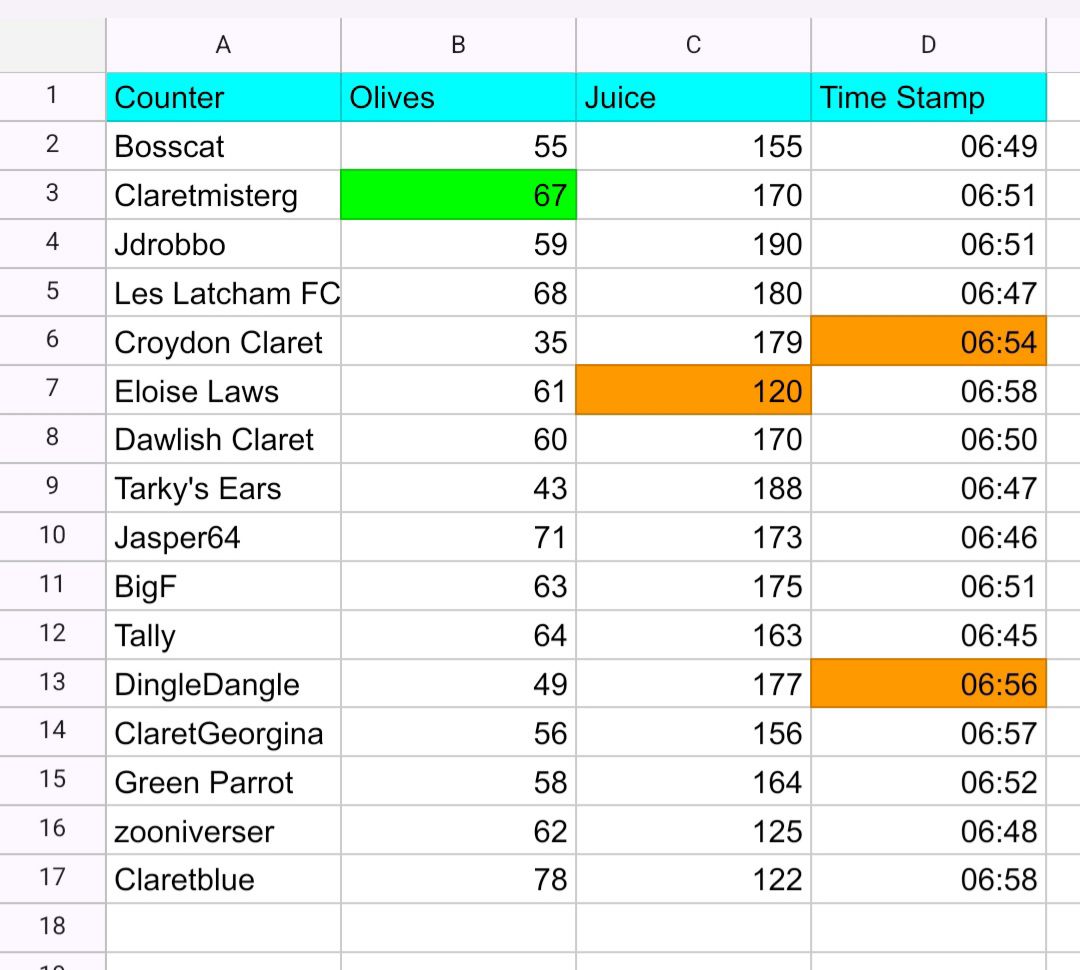Select the green highlighted cell with 67

[458, 195]
